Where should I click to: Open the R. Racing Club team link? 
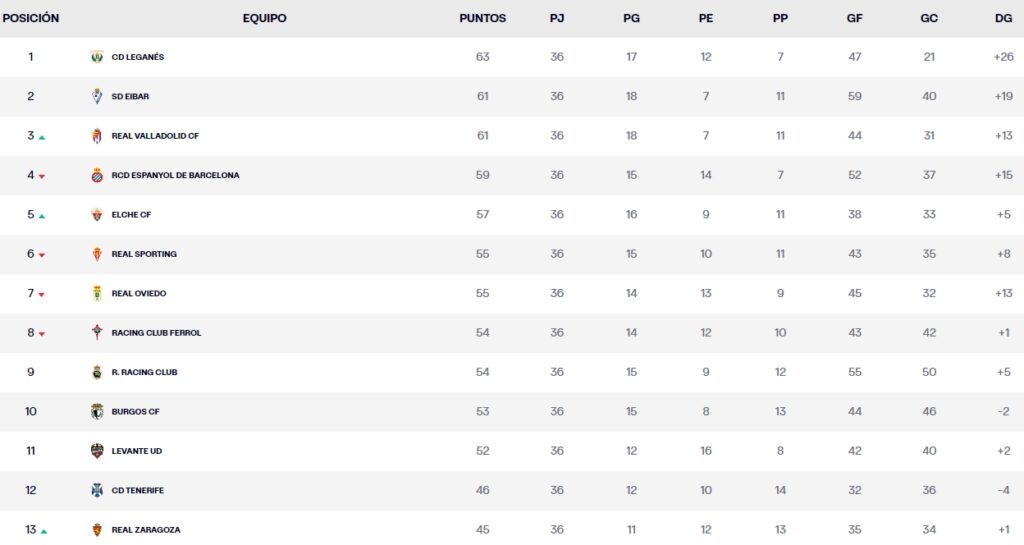point(144,372)
